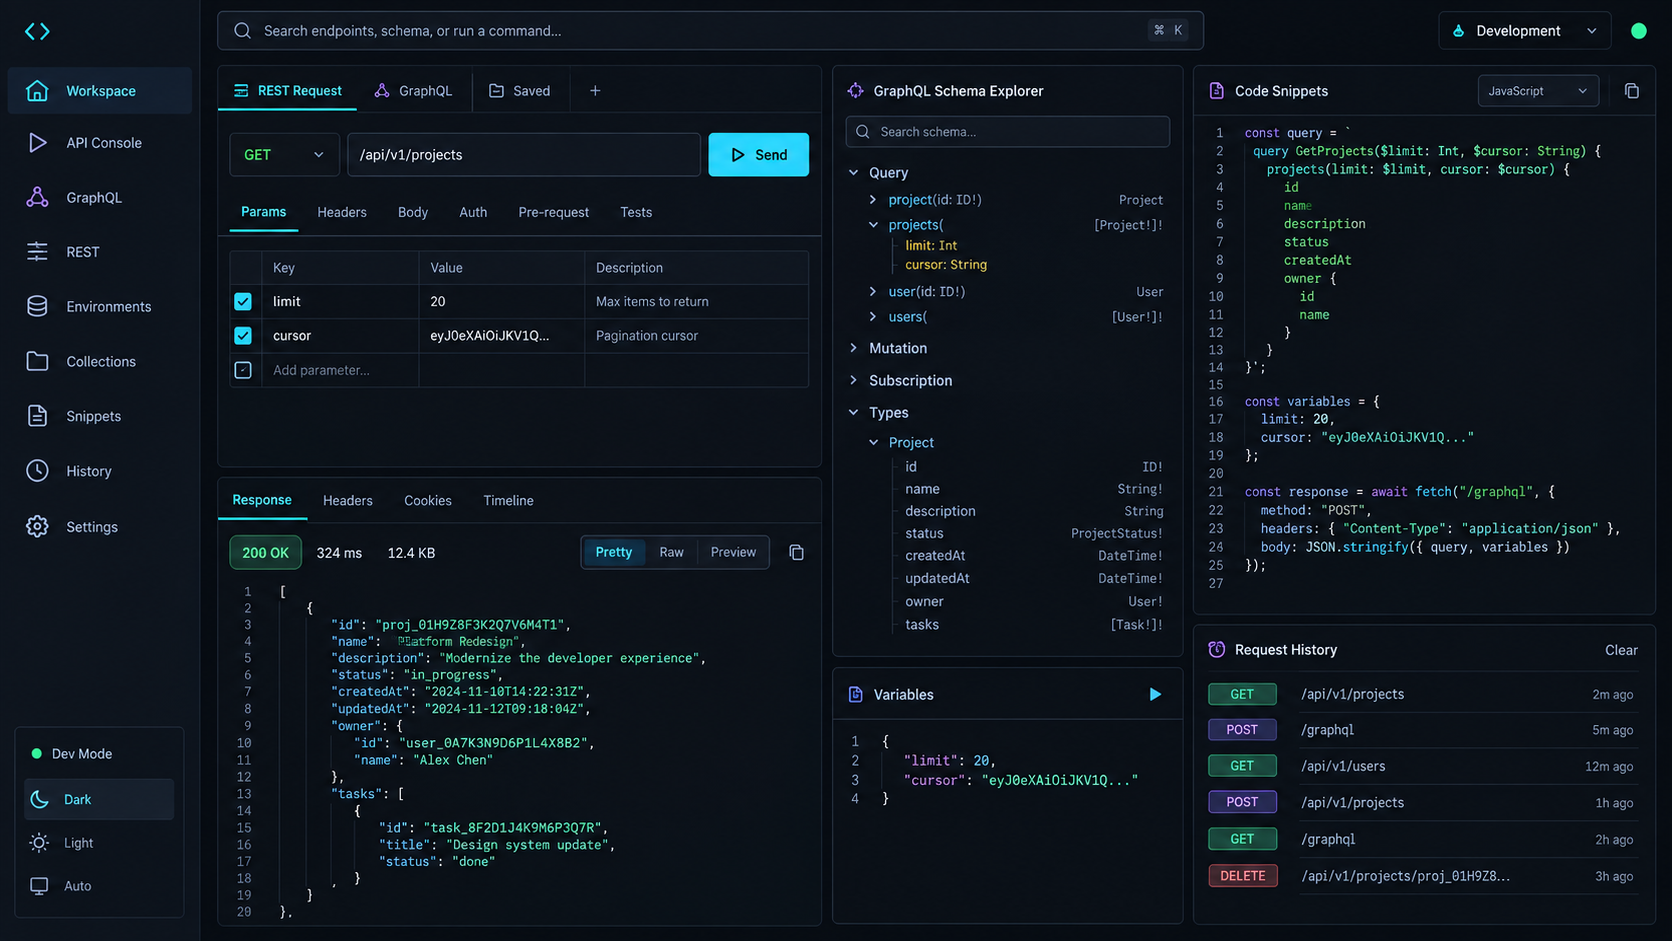Click the Command-K shortcut badge
The height and width of the screenshot is (941, 1672).
point(1168,30)
